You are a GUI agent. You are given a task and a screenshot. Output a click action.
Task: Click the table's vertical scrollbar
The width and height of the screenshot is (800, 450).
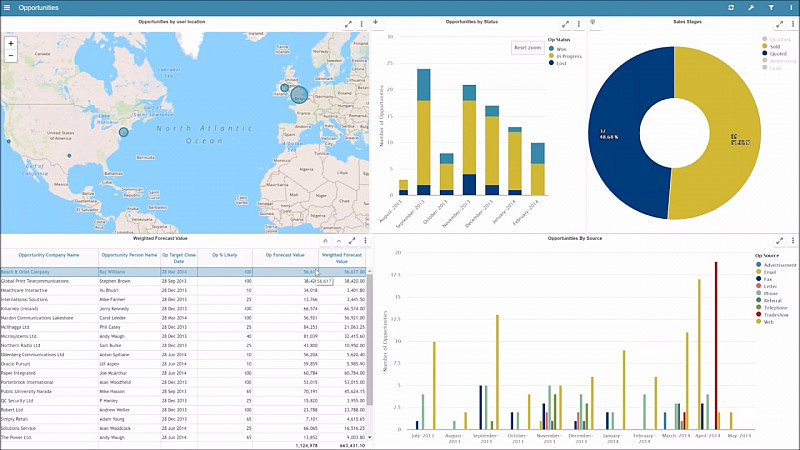pyautogui.click(x=370, y=339)
